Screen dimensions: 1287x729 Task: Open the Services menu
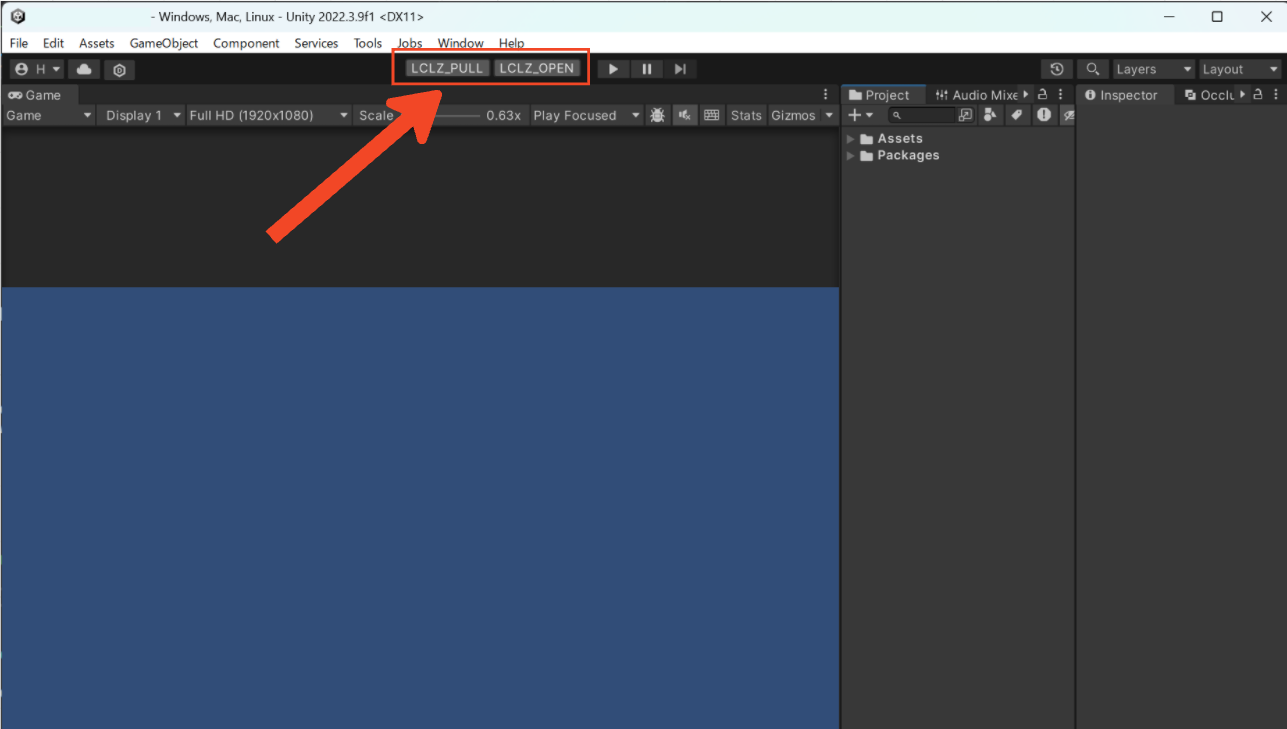tap(316, 43)
